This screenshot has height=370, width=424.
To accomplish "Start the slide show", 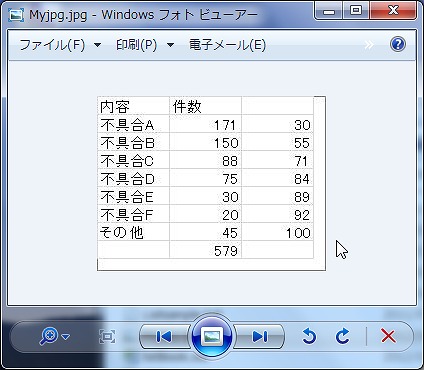I will click(212, 336).
